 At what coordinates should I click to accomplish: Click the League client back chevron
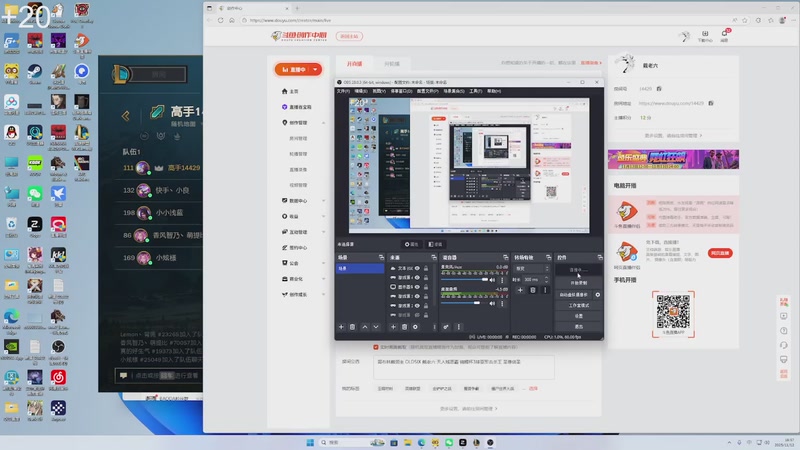click(x=126, y=116)
